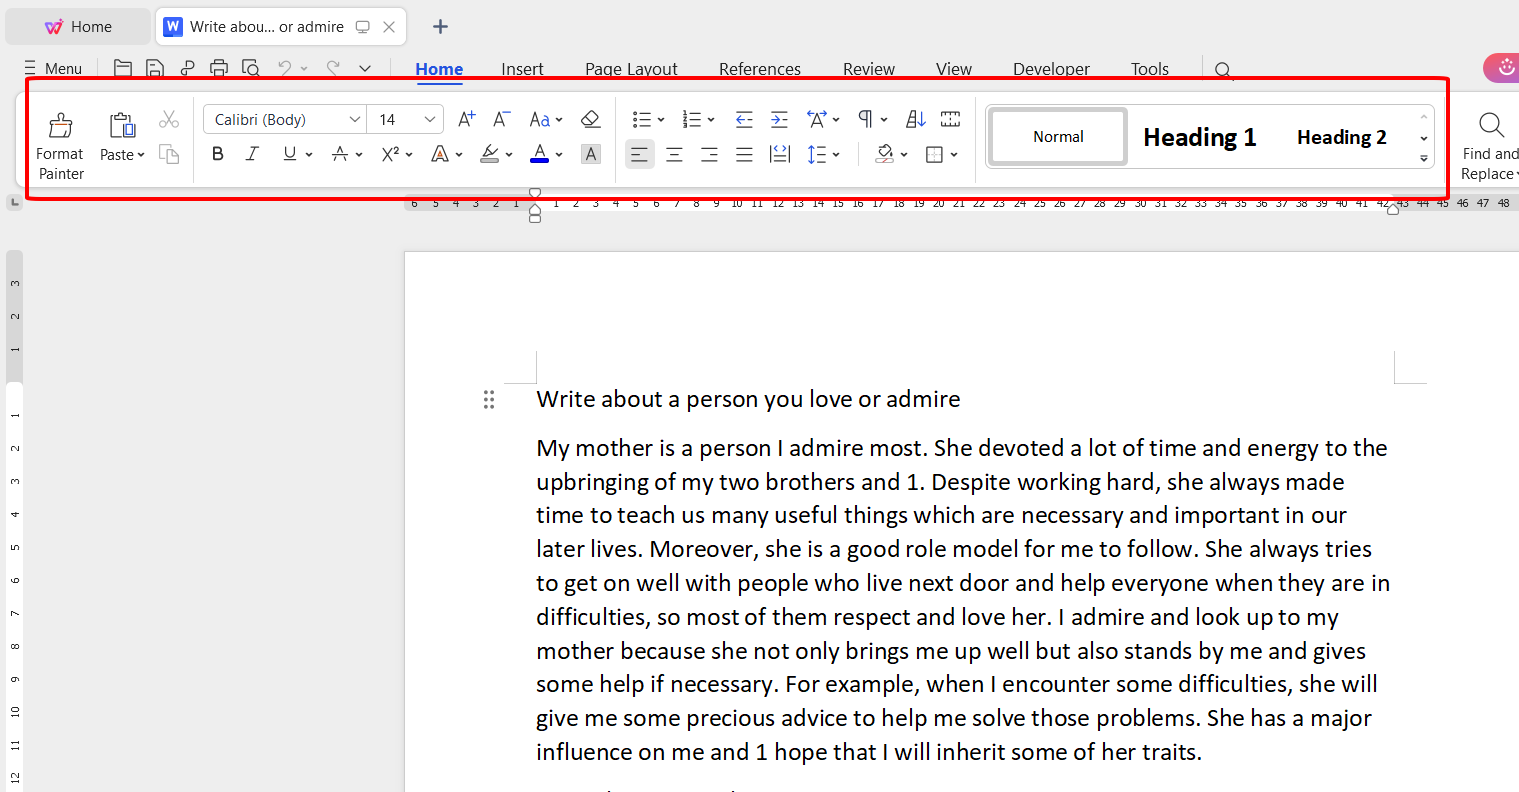Image resolution: width=1519 pixels, height=792 pixels.
Task: Apply the Heading 1 style
Action: click(x=1199, y=137)
